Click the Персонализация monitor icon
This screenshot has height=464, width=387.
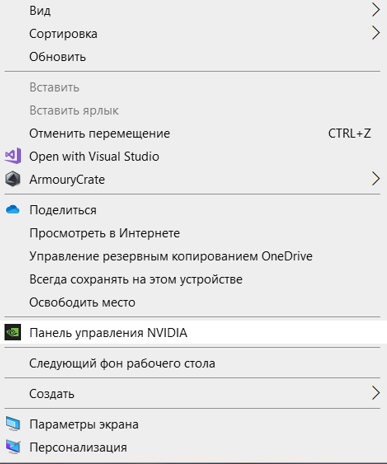[x=13, y=447]
